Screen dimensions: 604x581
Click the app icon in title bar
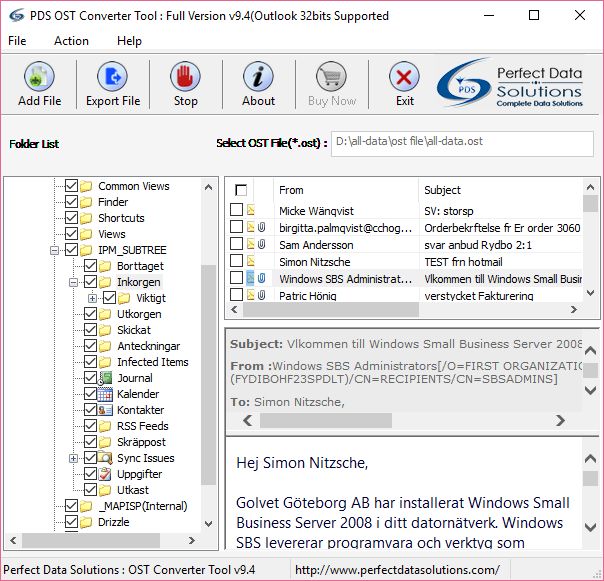click(17, 15)
